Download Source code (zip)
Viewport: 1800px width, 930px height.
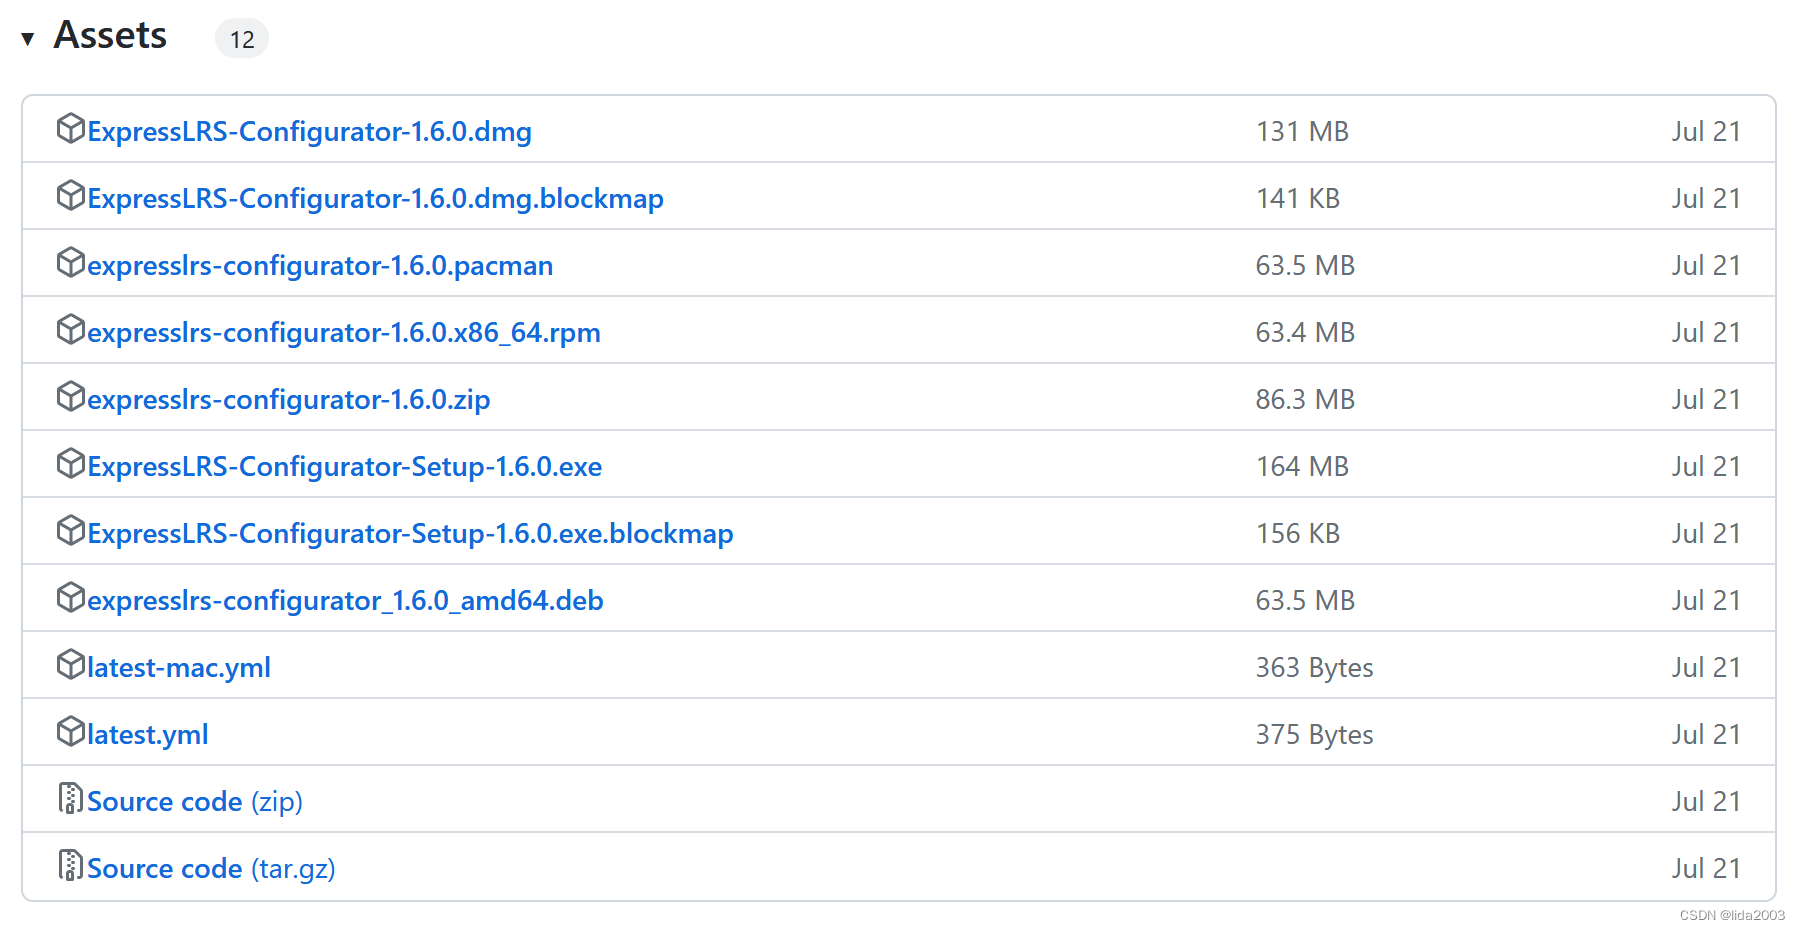click(x=195, y=801)
